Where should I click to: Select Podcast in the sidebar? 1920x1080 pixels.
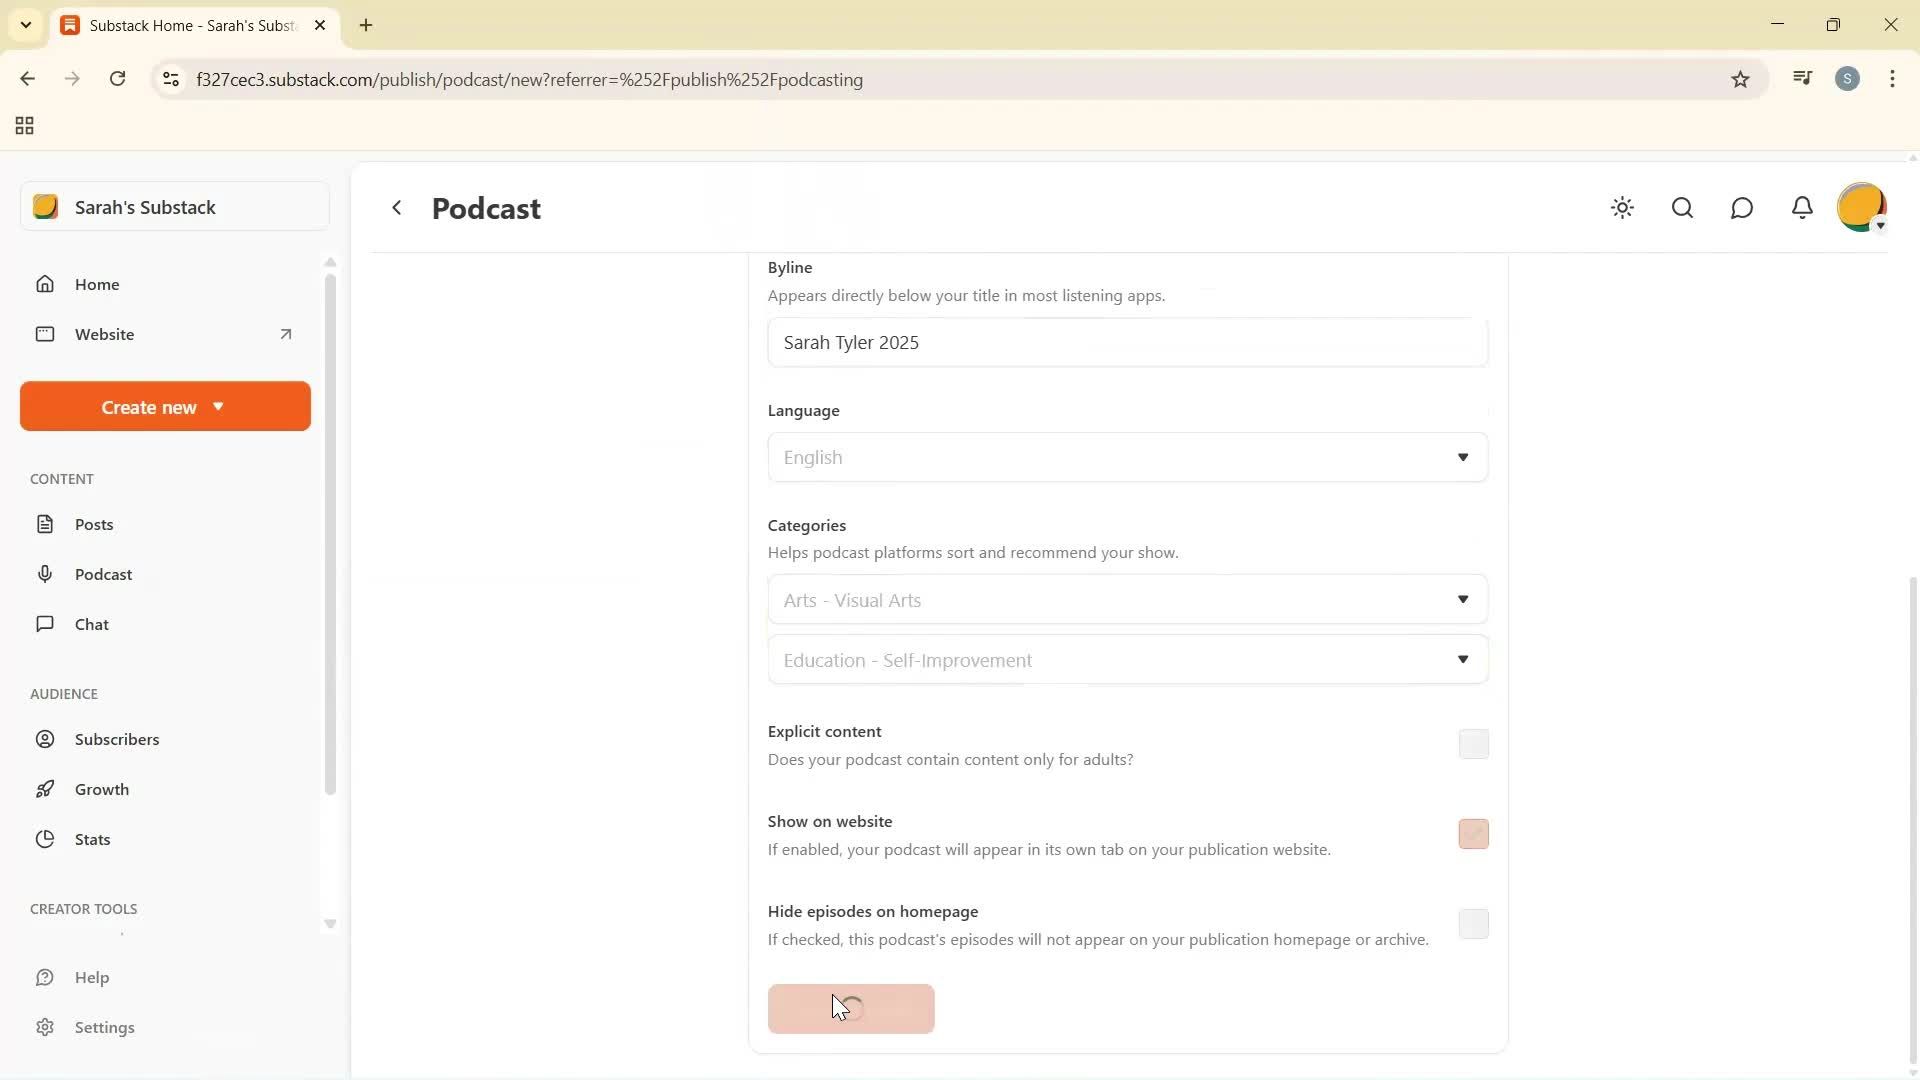pos(105,574)
